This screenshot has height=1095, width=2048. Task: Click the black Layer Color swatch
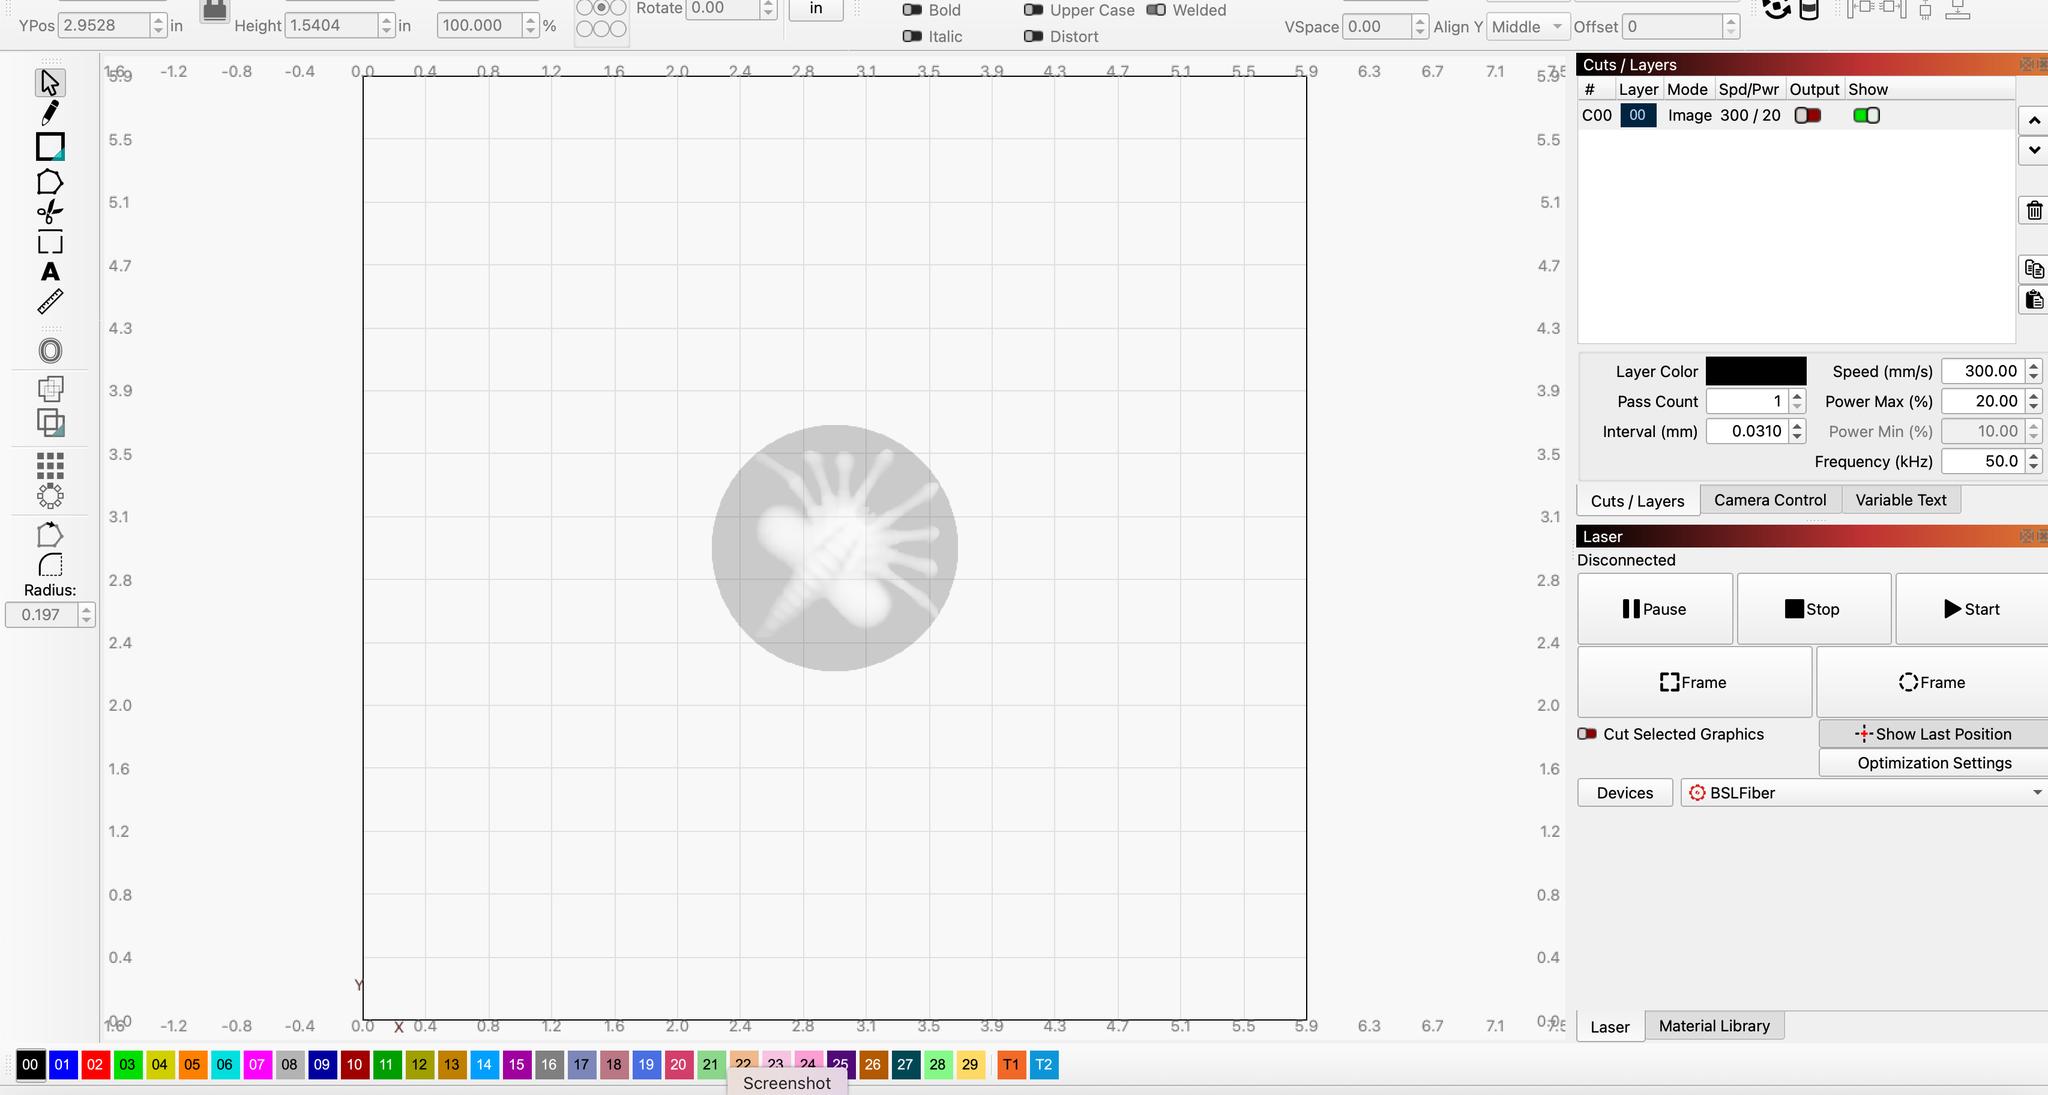pos(1756,371)
